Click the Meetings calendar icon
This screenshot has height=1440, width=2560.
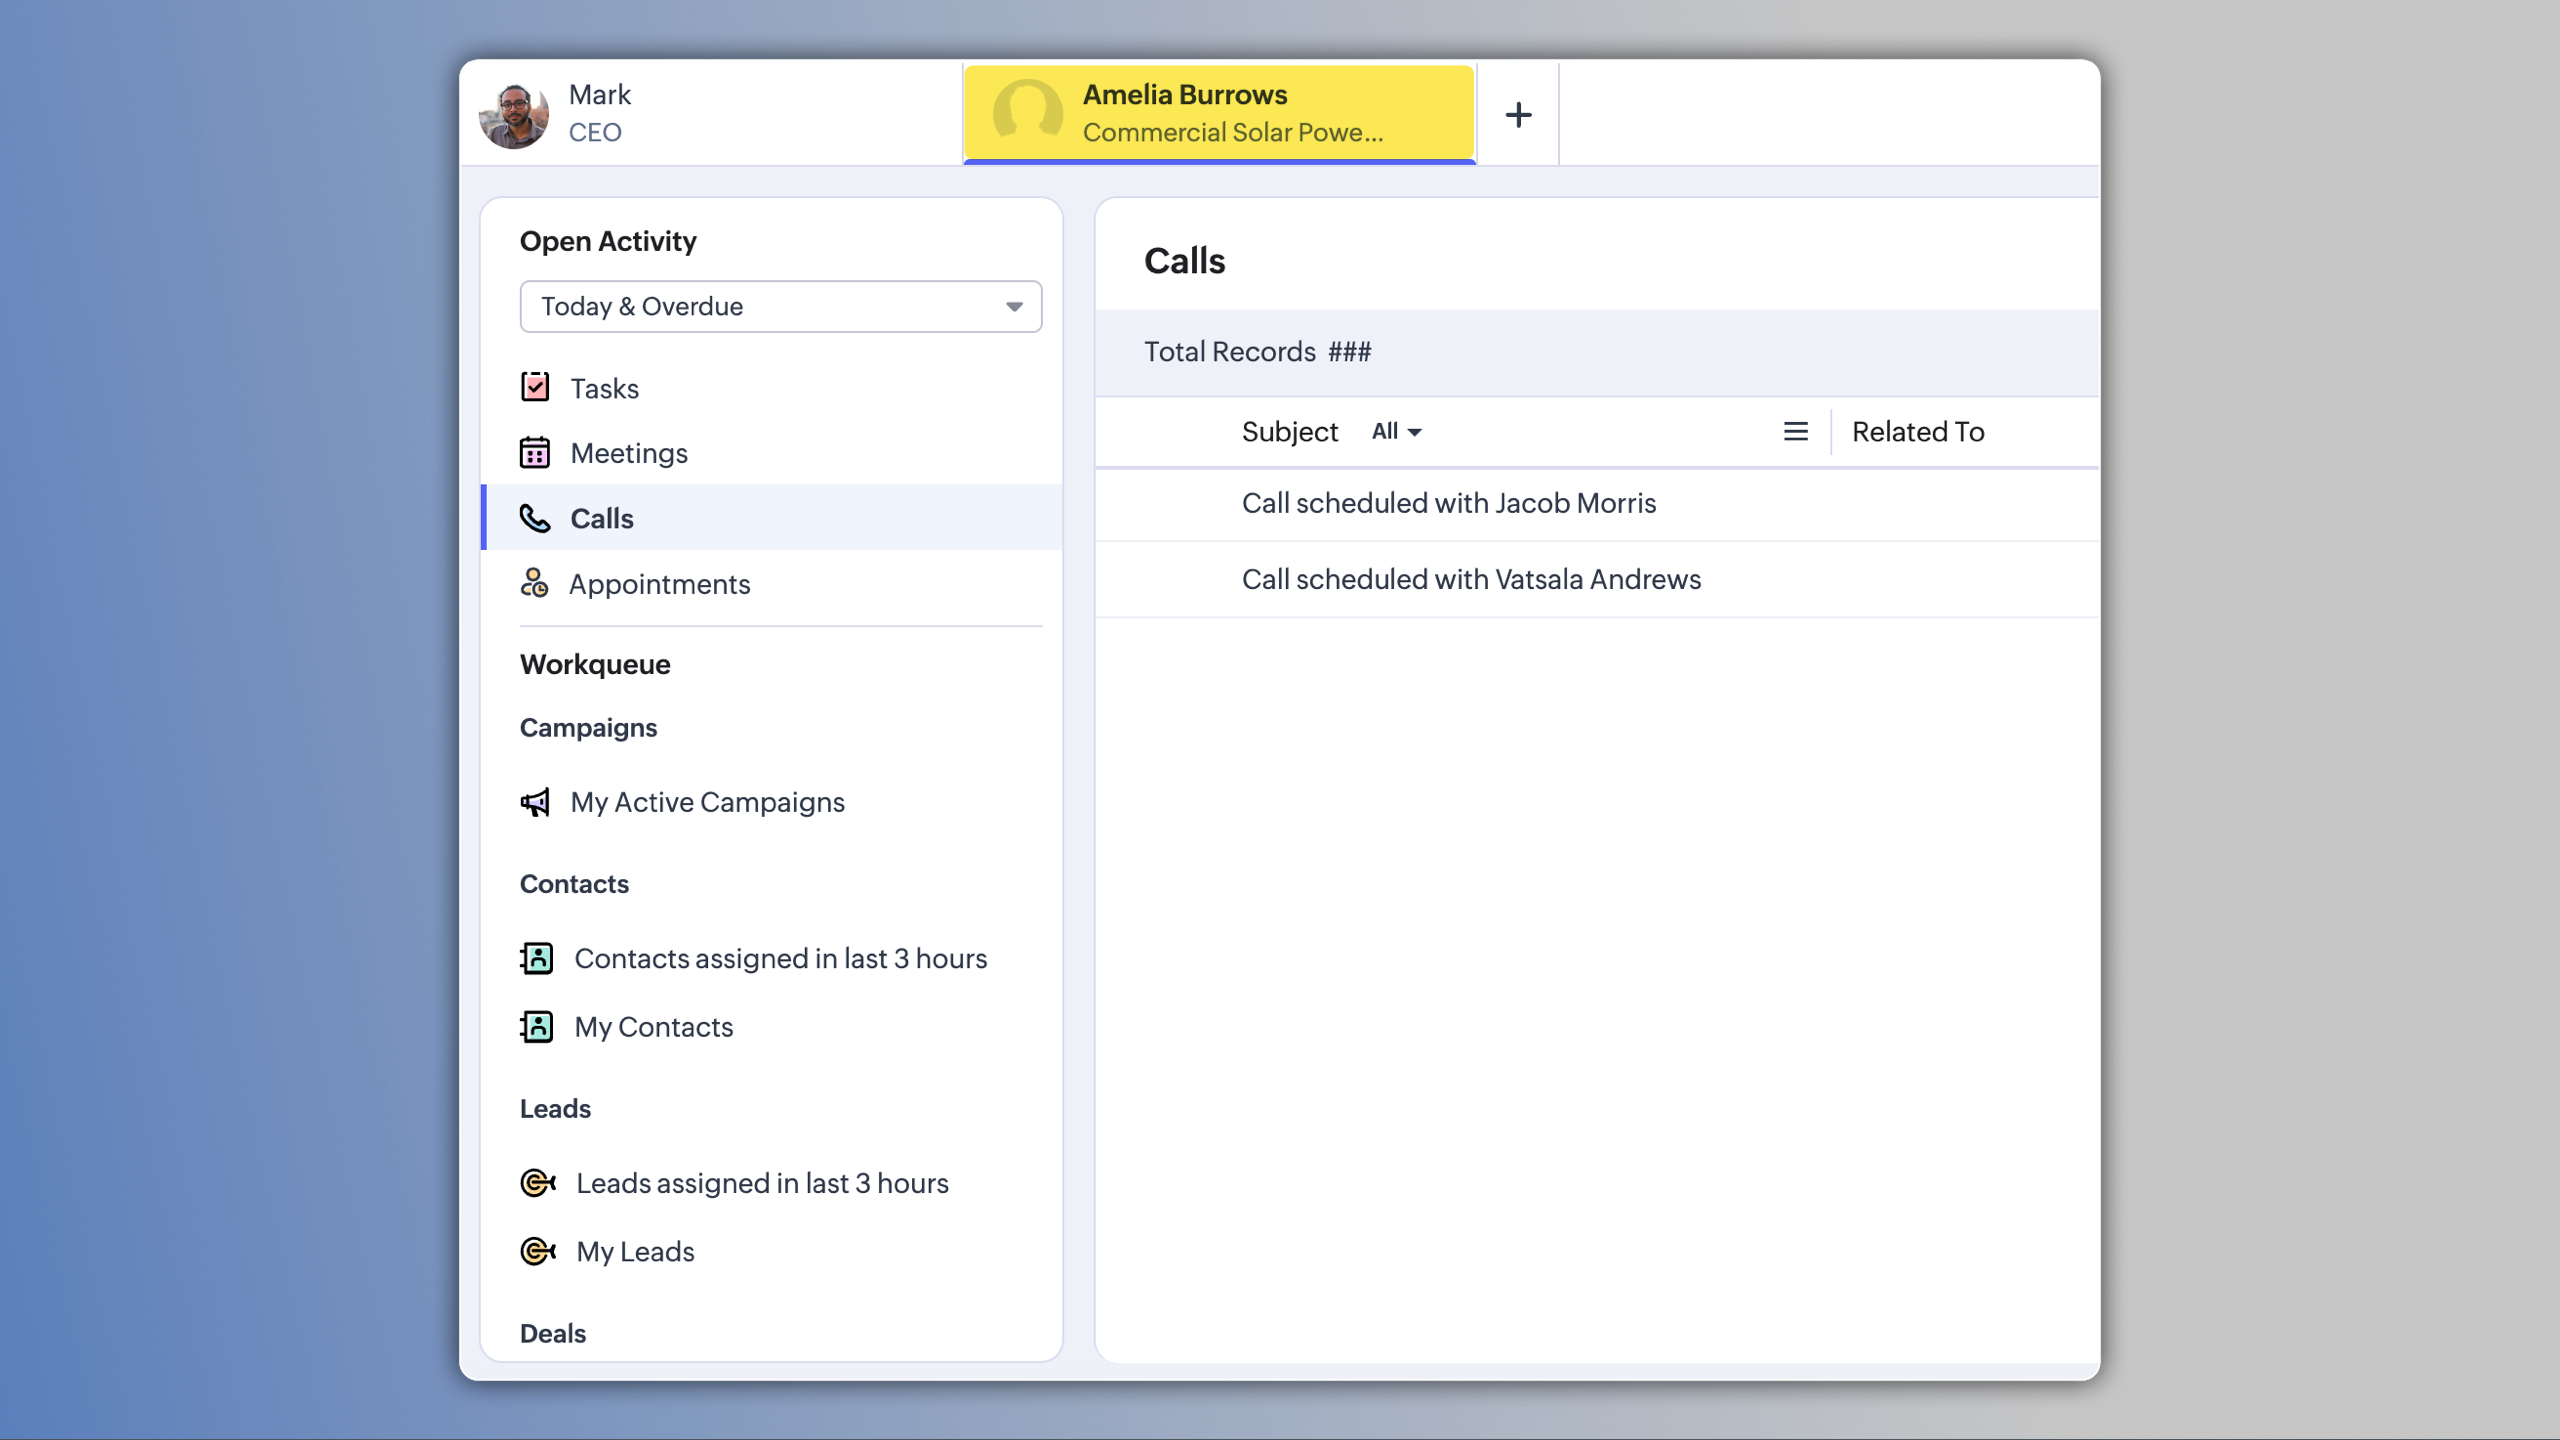(535, 453)
